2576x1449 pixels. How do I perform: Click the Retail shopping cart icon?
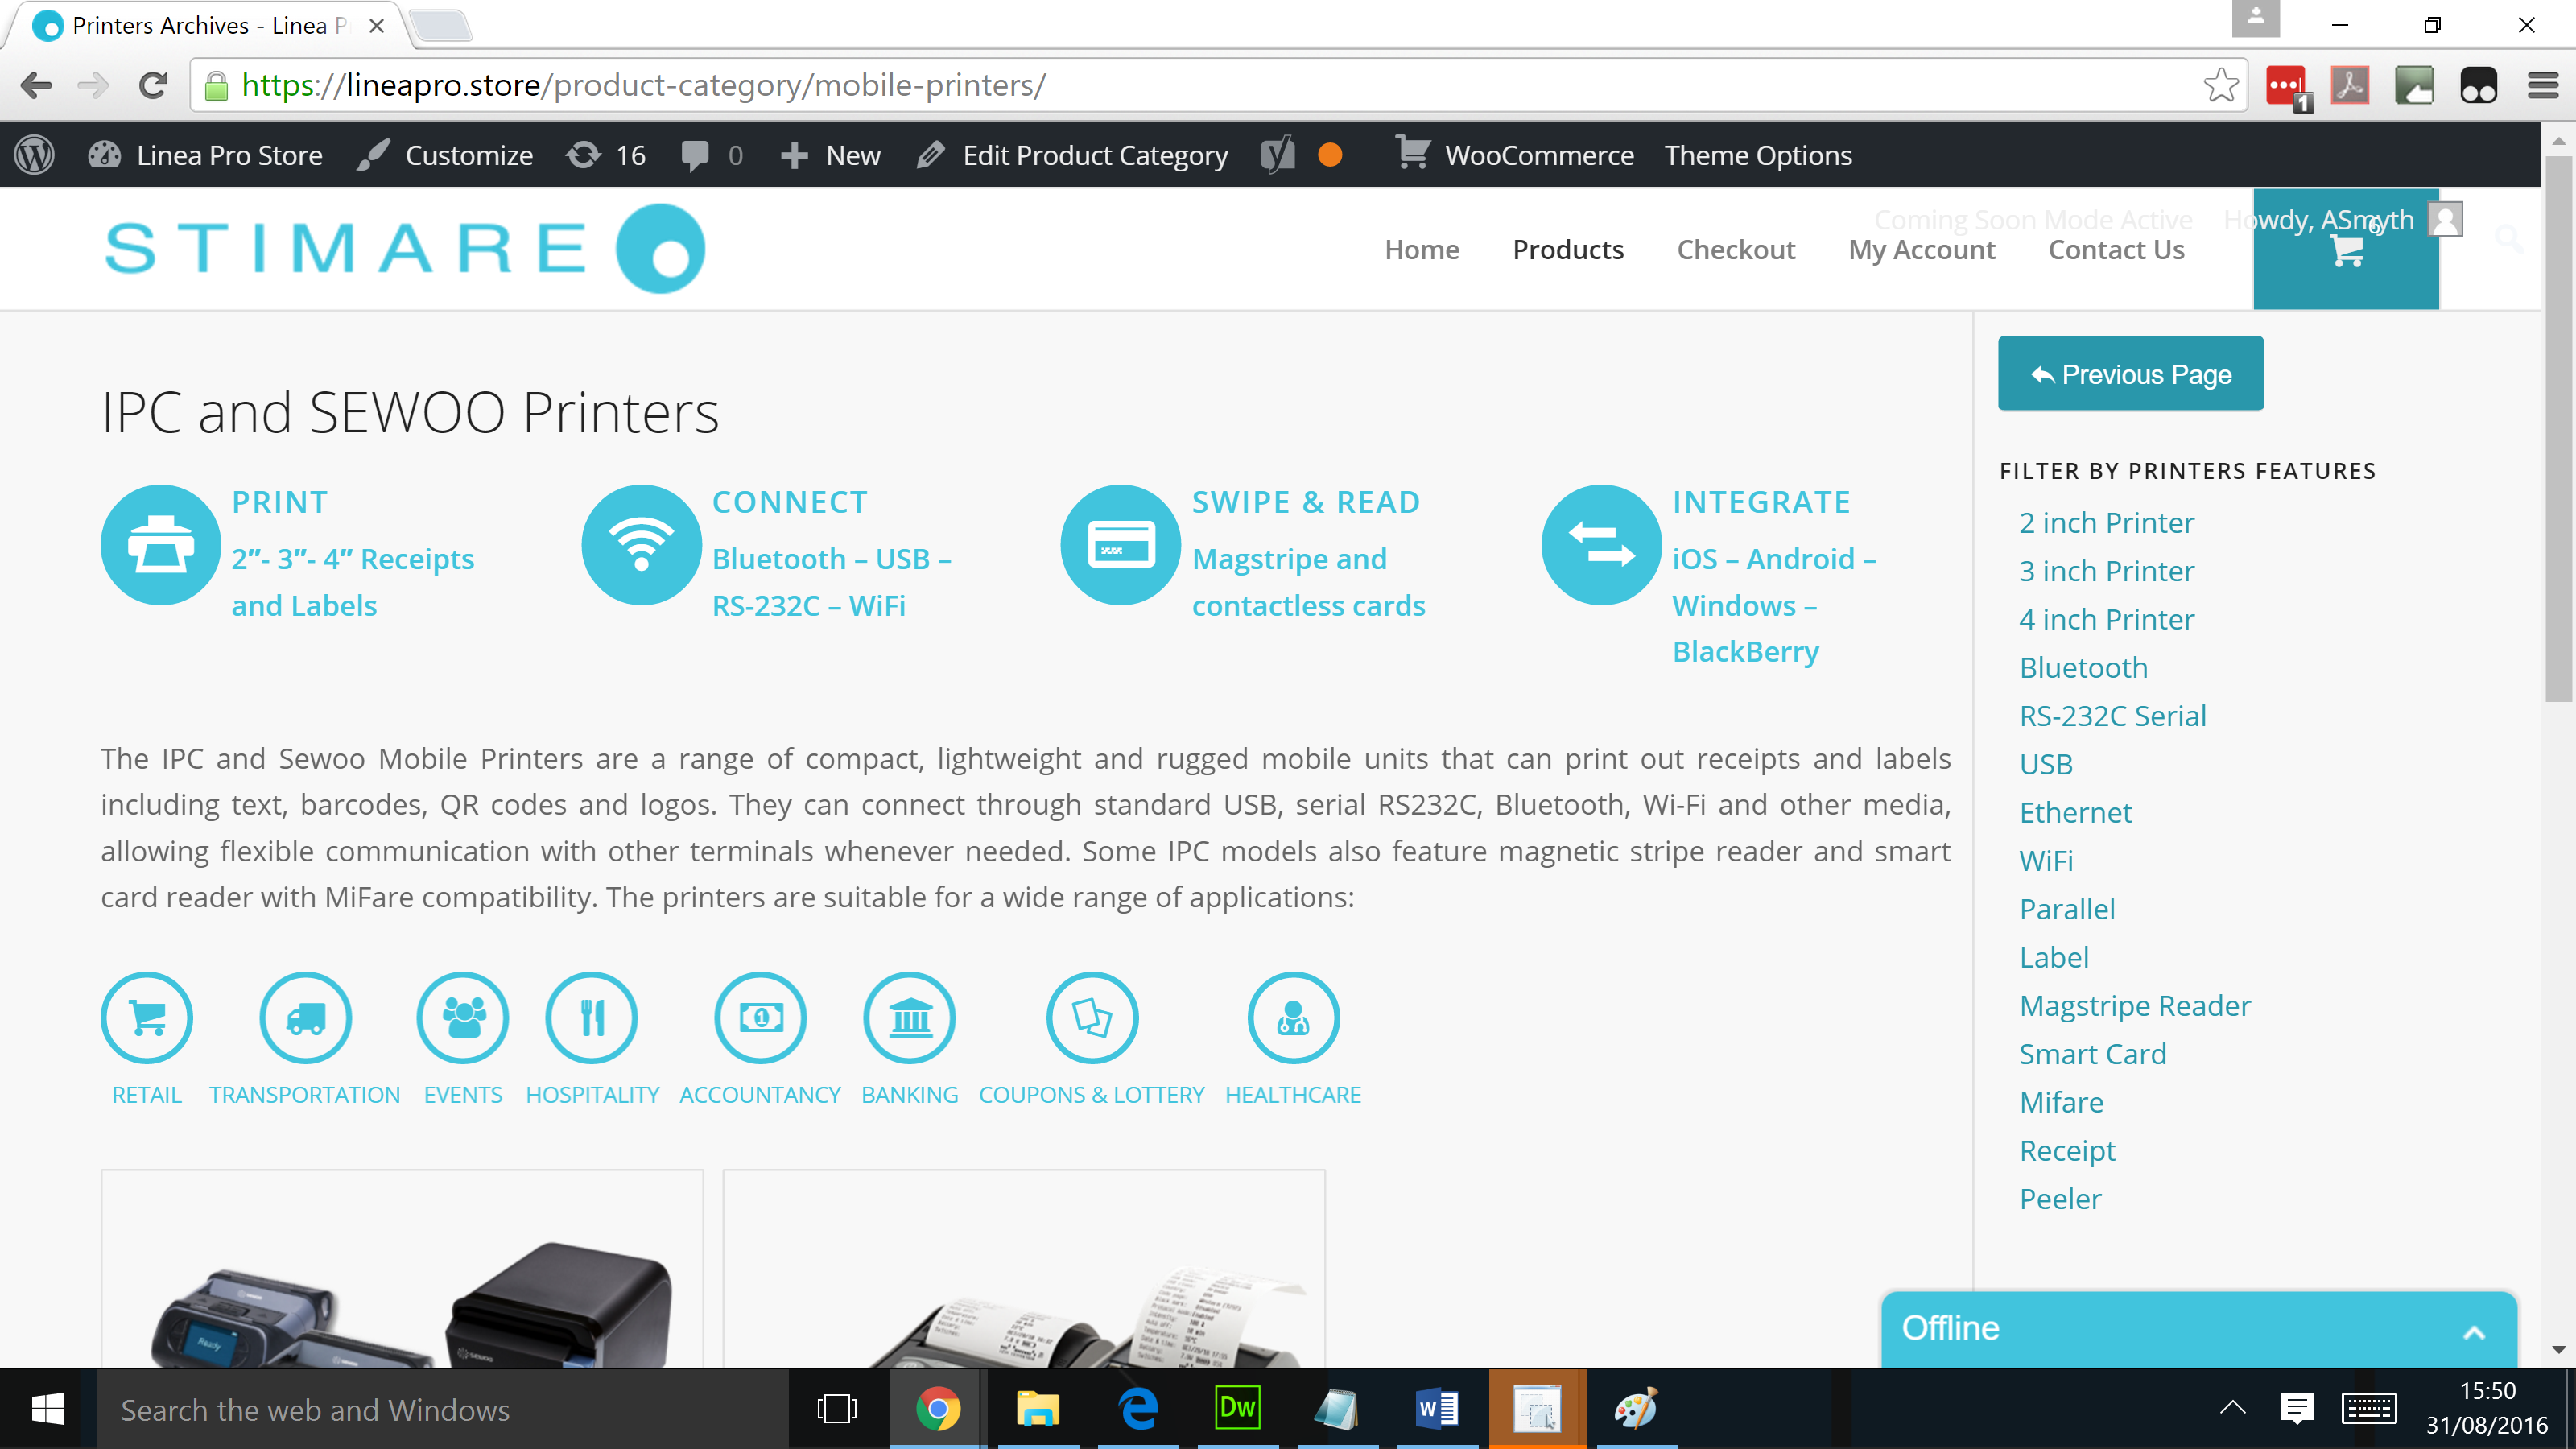pos(147,1018)
